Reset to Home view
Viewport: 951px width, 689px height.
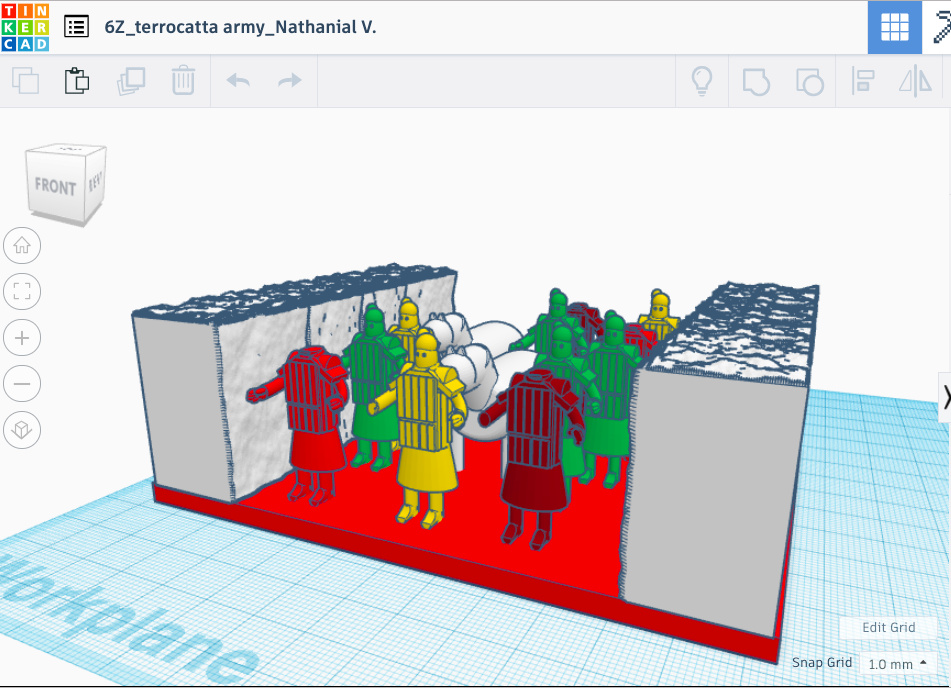(22, 244)
